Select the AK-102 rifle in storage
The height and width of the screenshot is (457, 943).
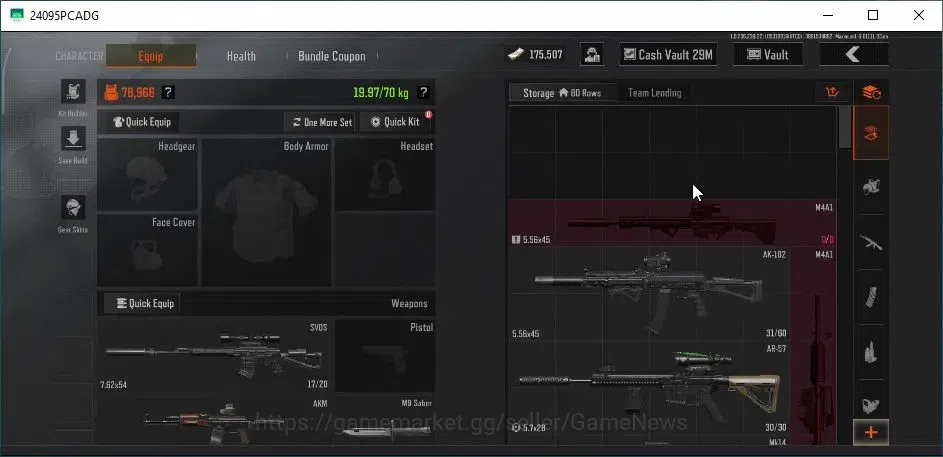(x=649, y=294)
